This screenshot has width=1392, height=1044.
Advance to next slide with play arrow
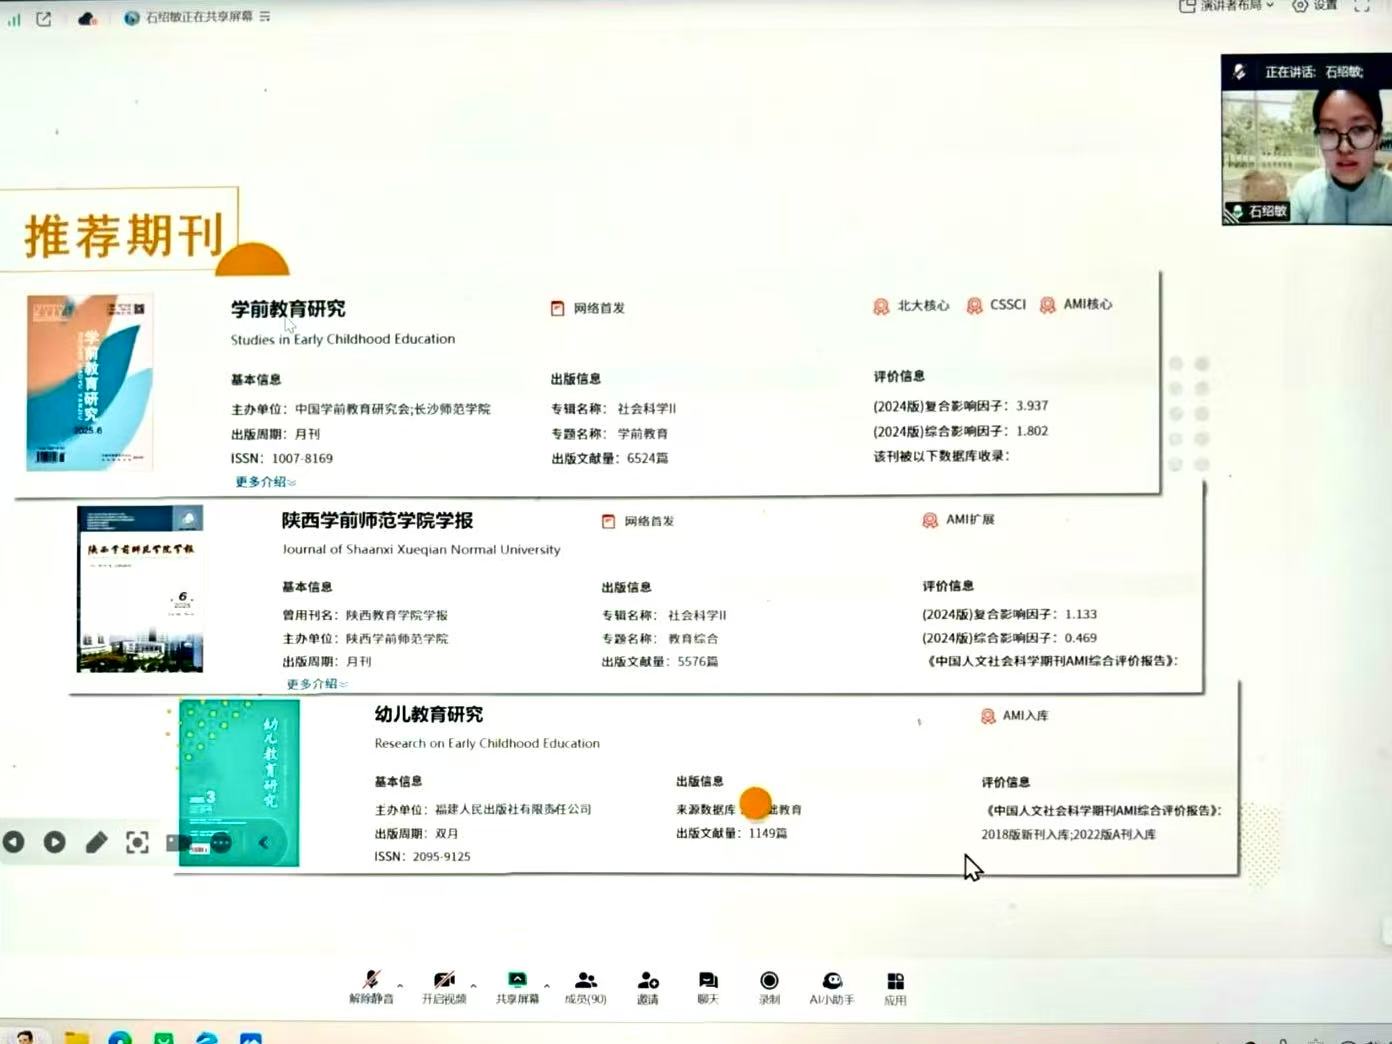(55, 842)
